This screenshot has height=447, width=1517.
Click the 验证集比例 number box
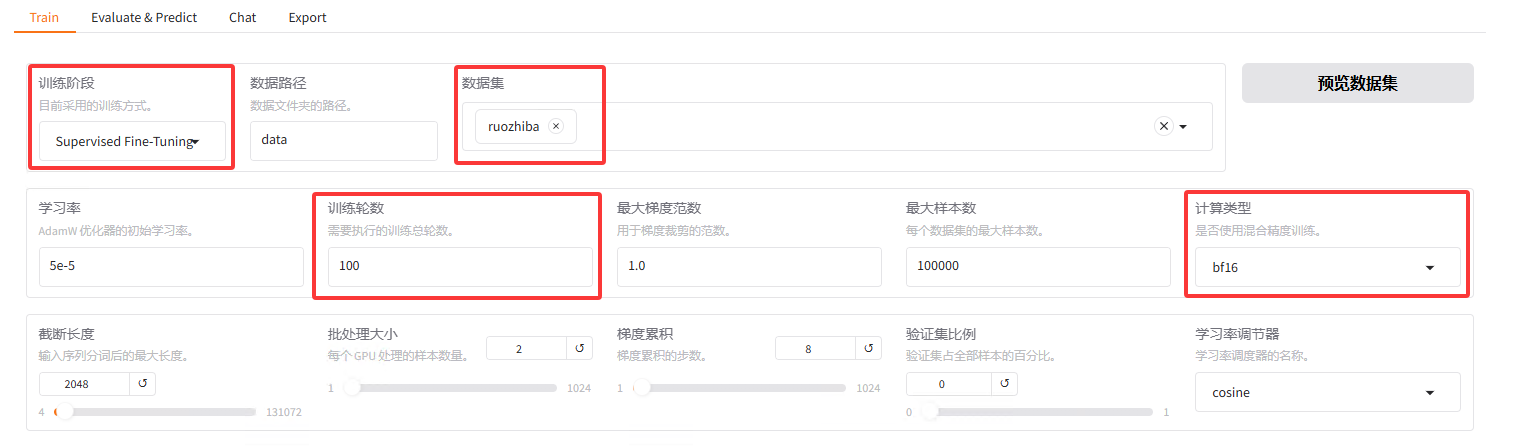coord(948,384)
